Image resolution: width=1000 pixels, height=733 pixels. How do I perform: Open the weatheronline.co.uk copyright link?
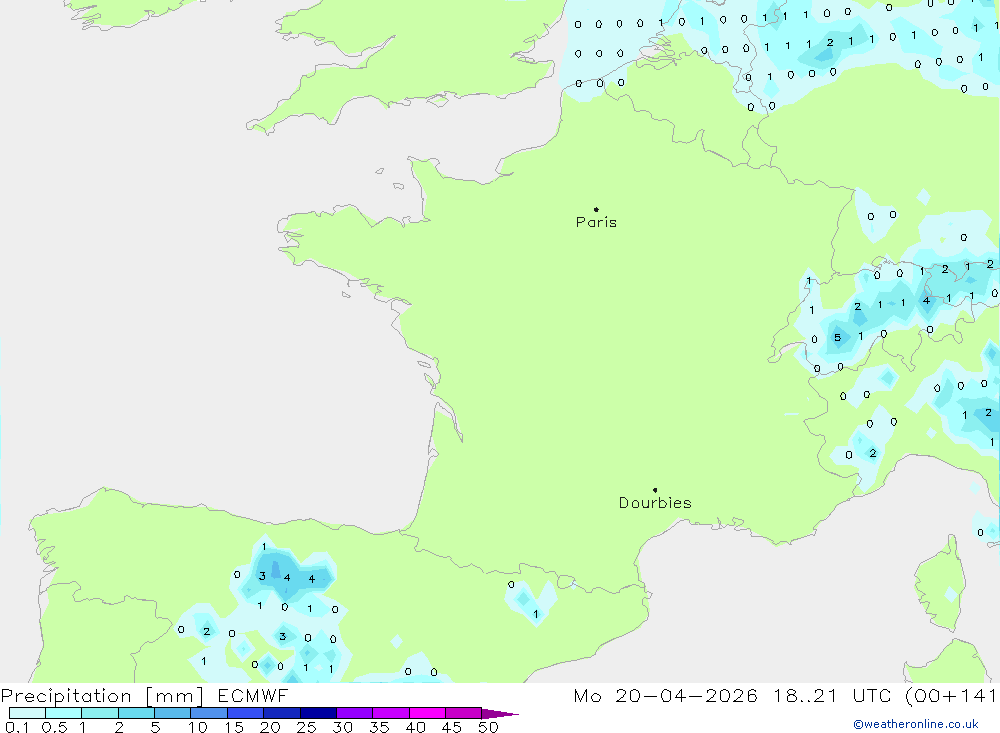coord(916,724)
